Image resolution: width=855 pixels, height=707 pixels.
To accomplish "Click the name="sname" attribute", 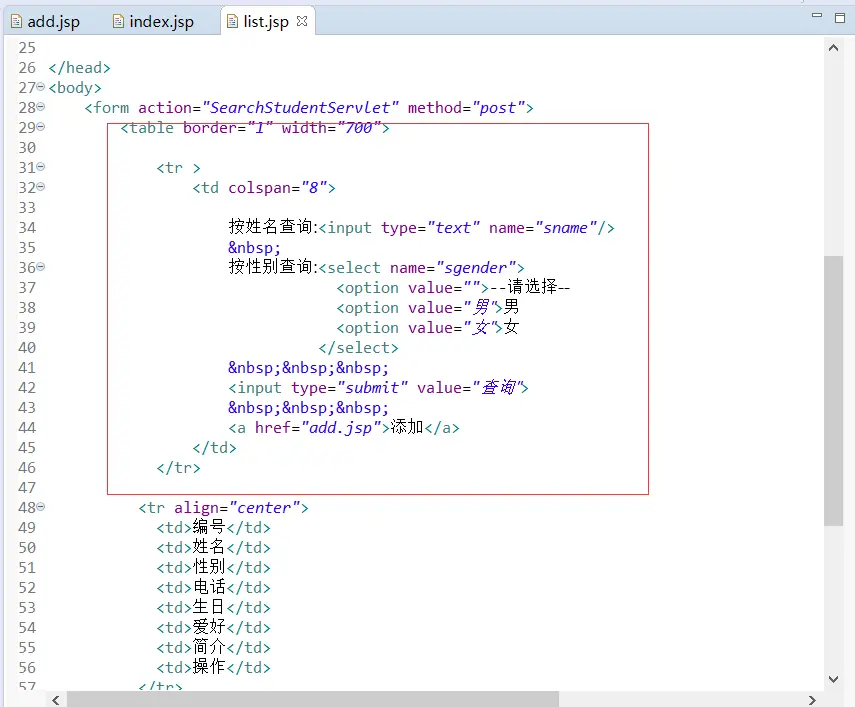I will 543,228.
